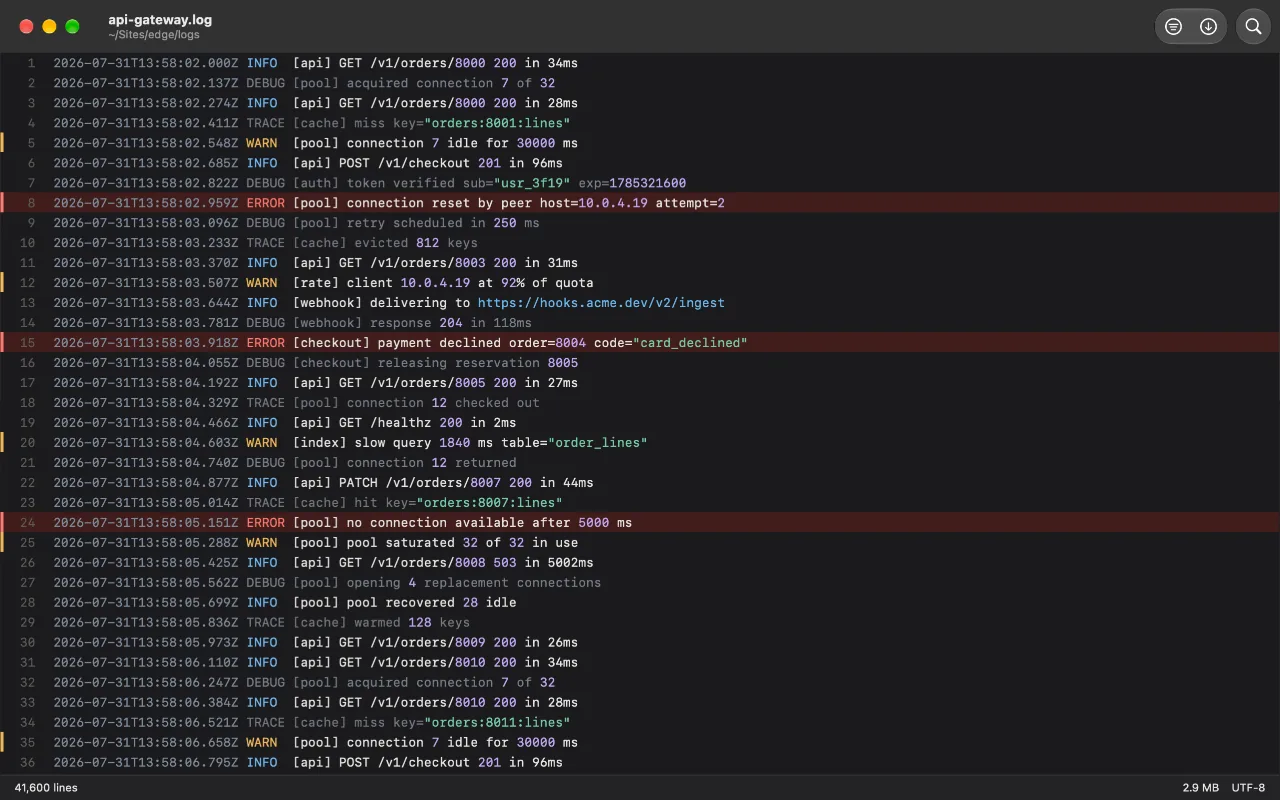This screenshot has width=1280, height=800.
Task: Click the UTF-8 encoding indicator
Action: [x=1248, y=788]
